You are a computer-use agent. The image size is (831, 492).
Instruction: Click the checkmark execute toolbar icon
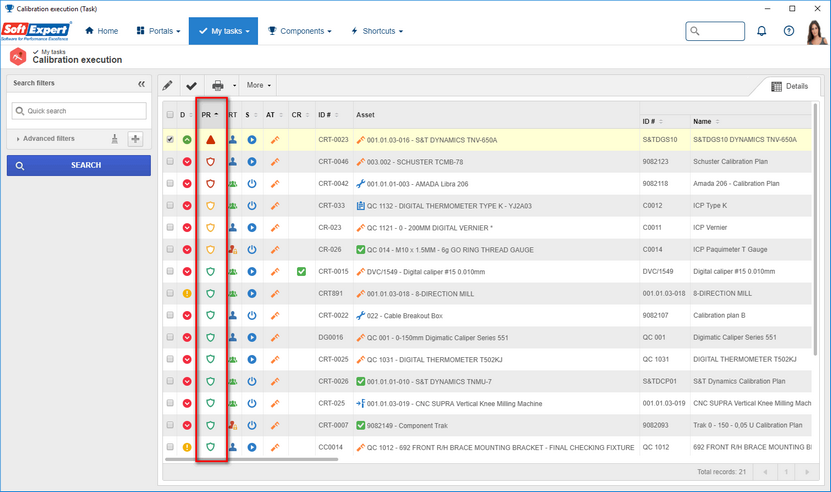(x=191, y=85)
